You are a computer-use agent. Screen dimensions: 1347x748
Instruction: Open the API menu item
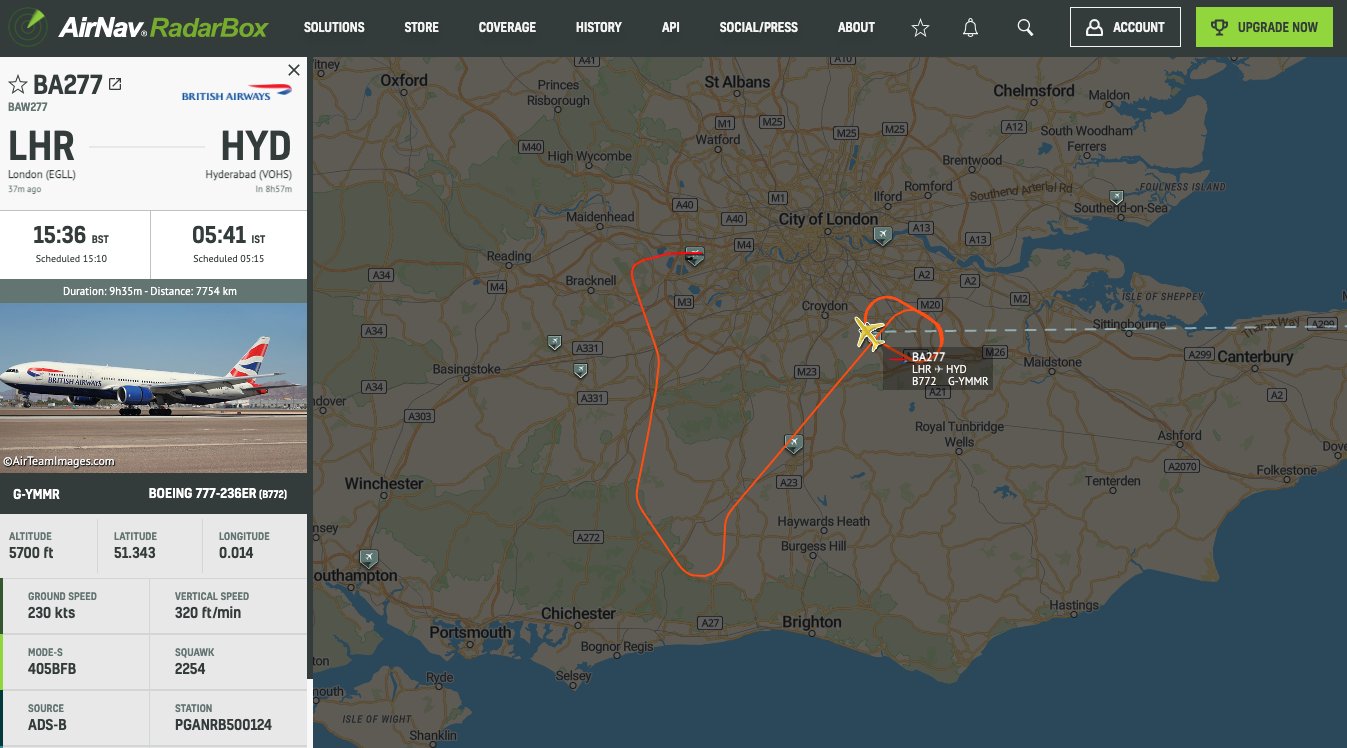point(670,27)
